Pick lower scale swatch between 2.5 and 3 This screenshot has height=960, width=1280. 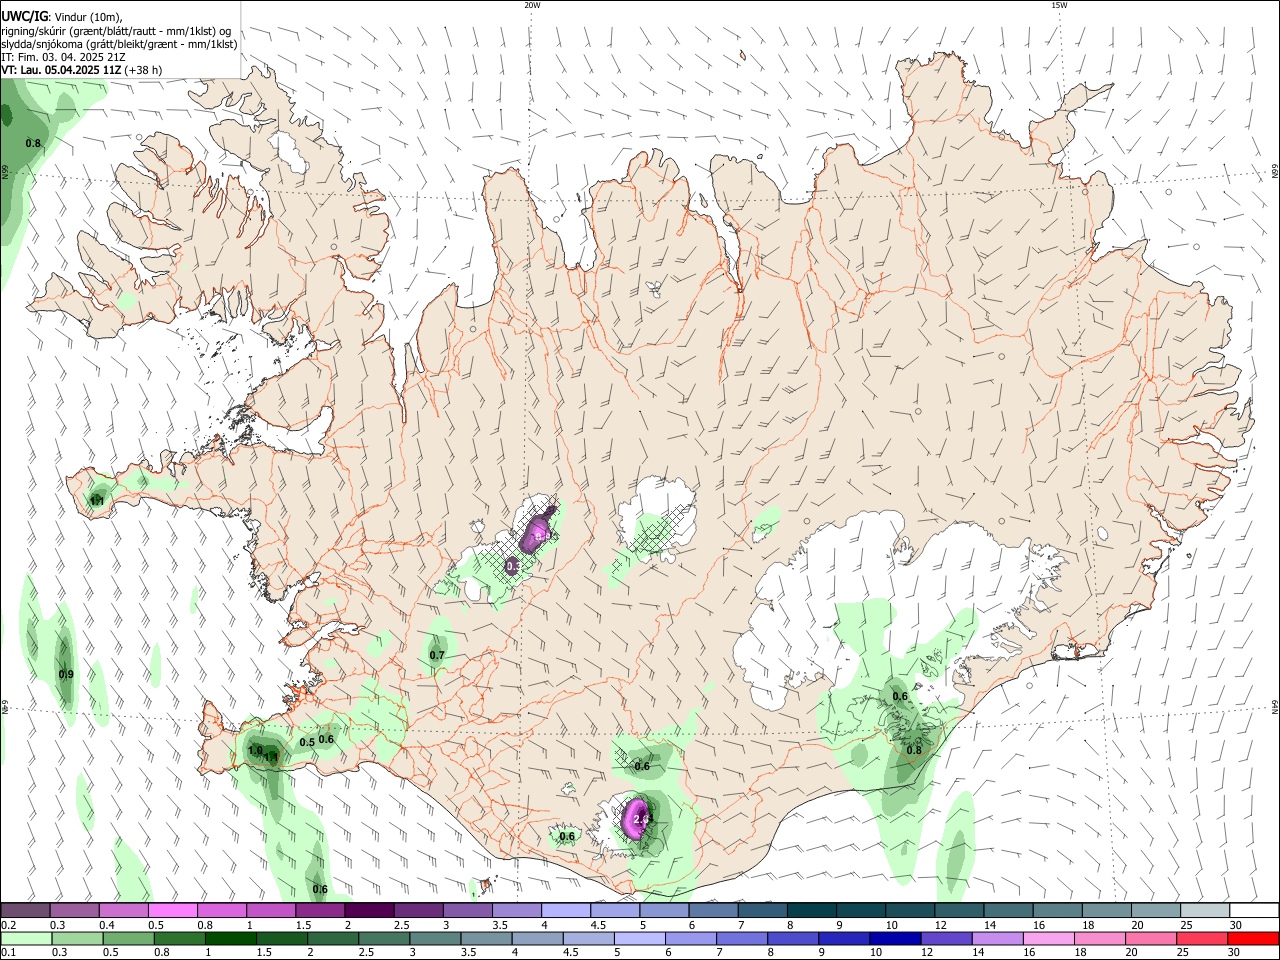pos(384,939)
